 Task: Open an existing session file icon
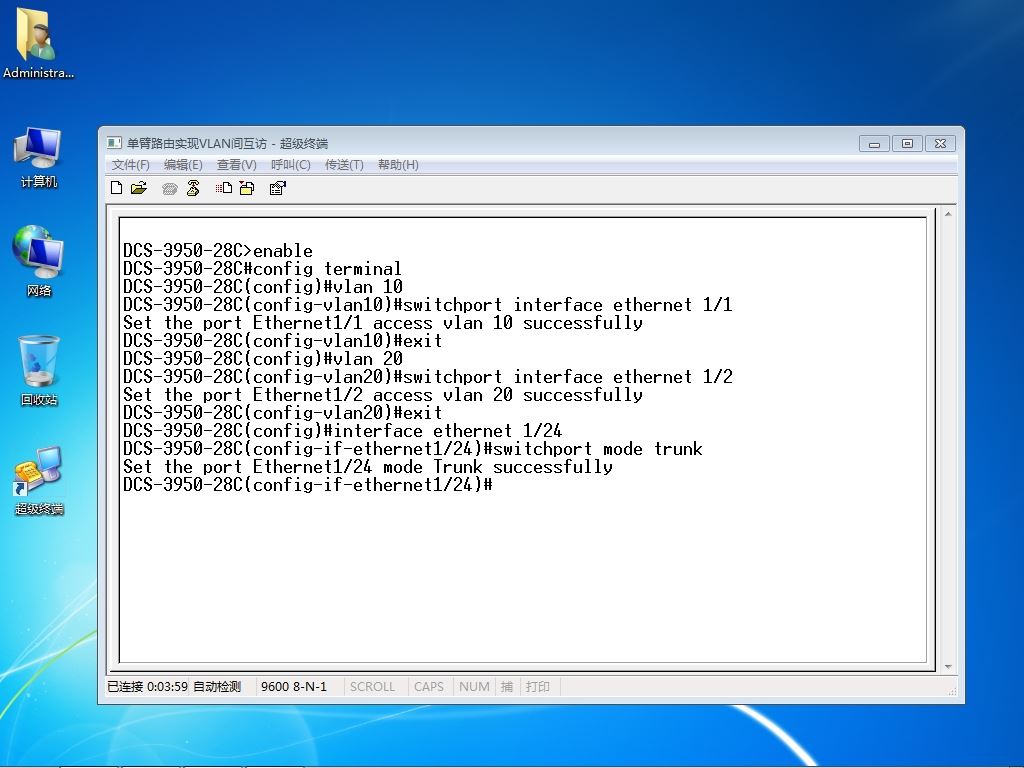[138, 188]
